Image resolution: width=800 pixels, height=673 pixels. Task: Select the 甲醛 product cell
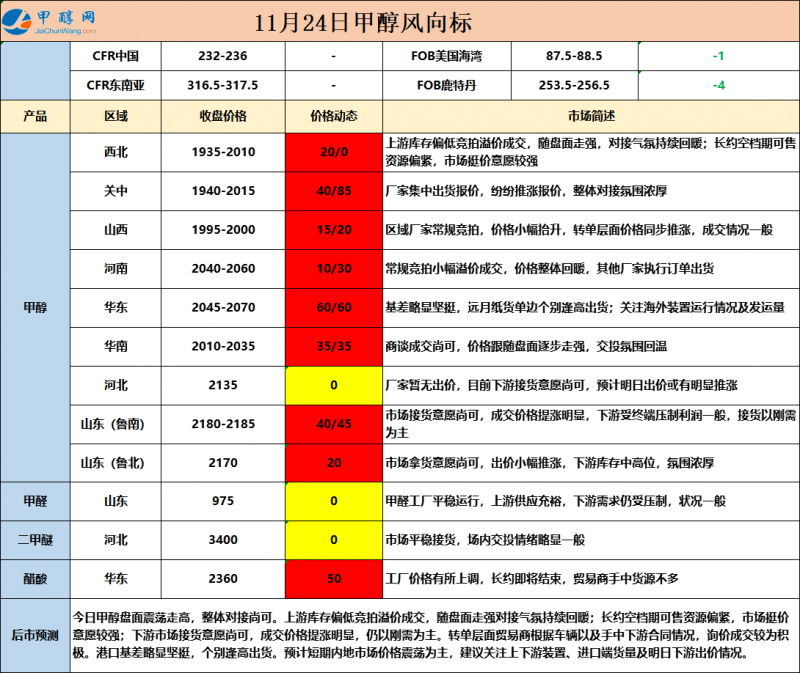[35, 501]
